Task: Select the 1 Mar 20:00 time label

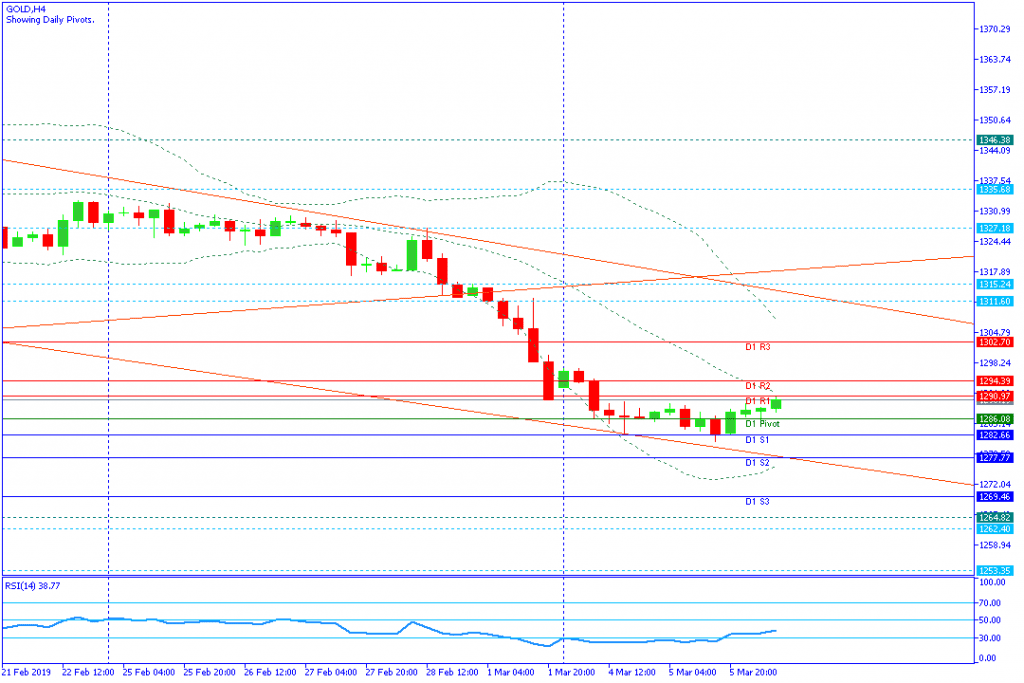Action: click(574, 672)
